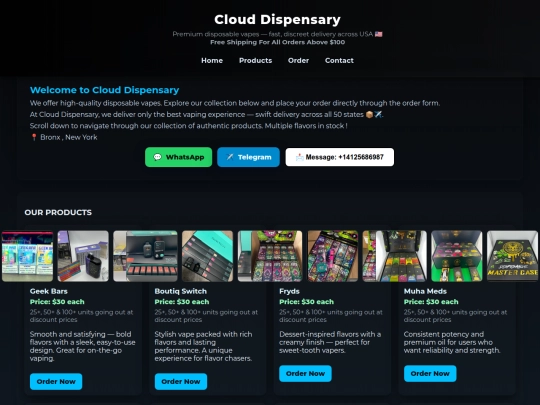Click the Message phone number button
Screen dimensions: 540x405
(340, 157)
